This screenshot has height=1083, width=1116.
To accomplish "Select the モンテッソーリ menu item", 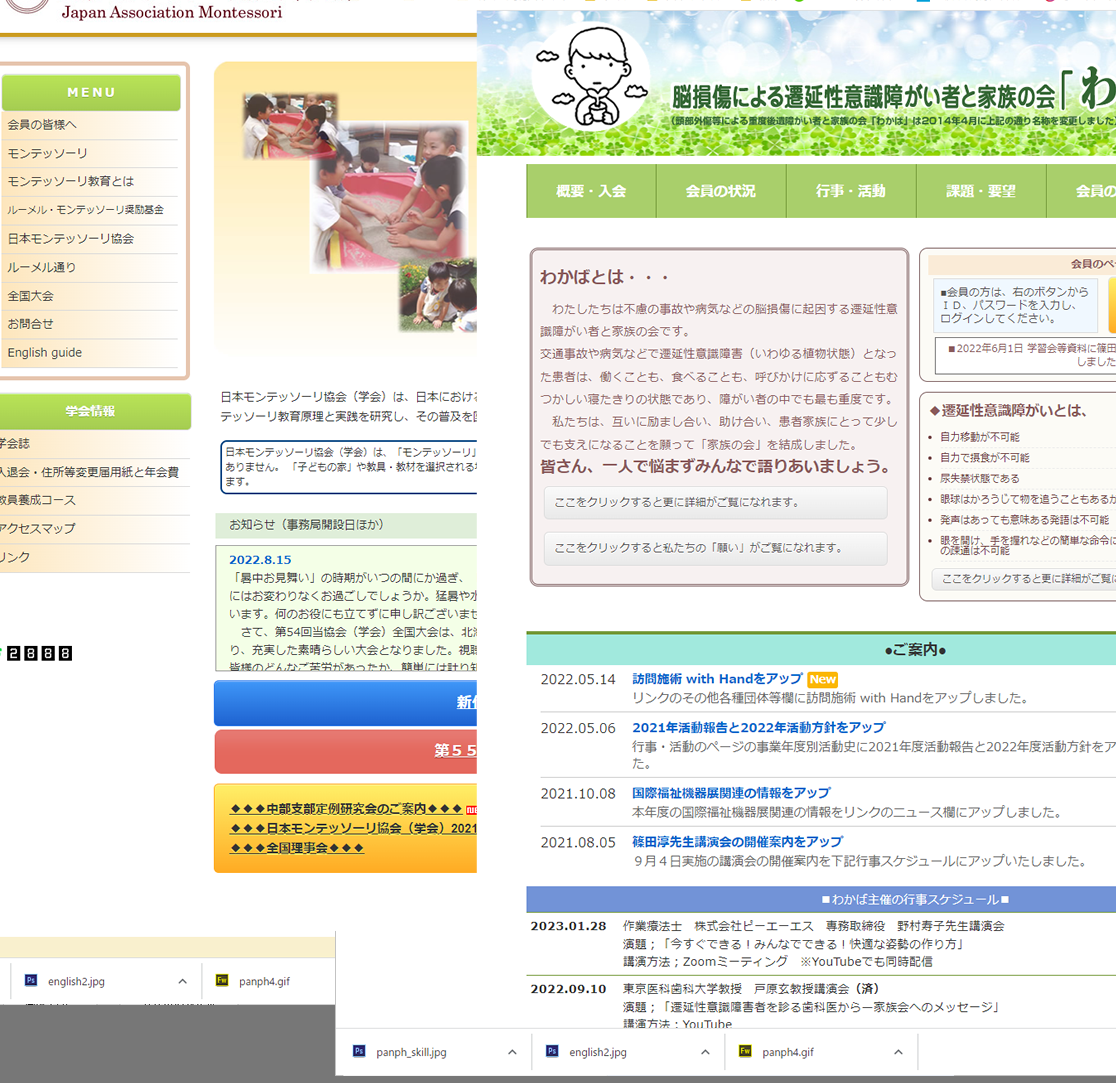I will pos(90,154).
